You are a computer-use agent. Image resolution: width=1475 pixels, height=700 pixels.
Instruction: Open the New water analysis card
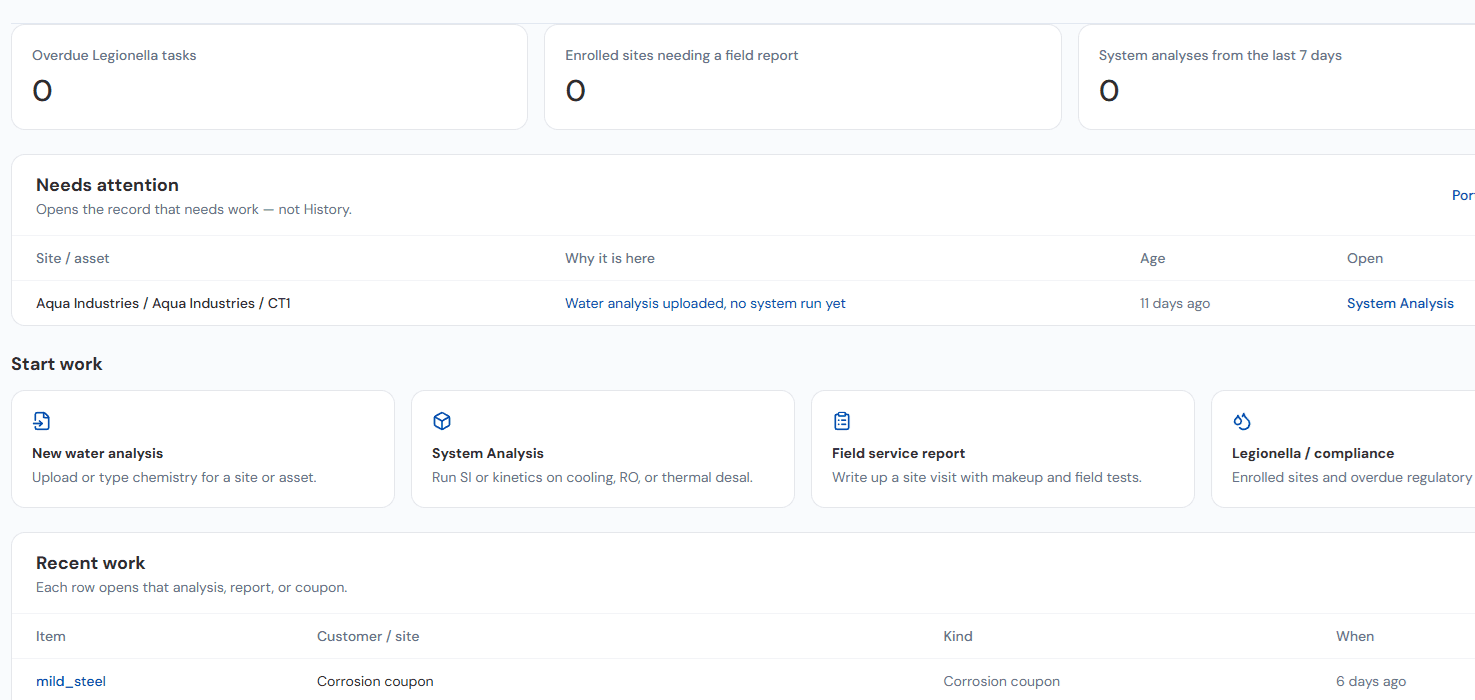203,449
